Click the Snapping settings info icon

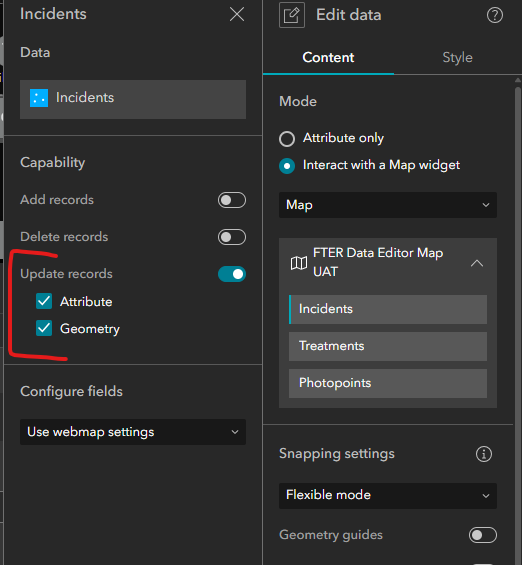483,454
